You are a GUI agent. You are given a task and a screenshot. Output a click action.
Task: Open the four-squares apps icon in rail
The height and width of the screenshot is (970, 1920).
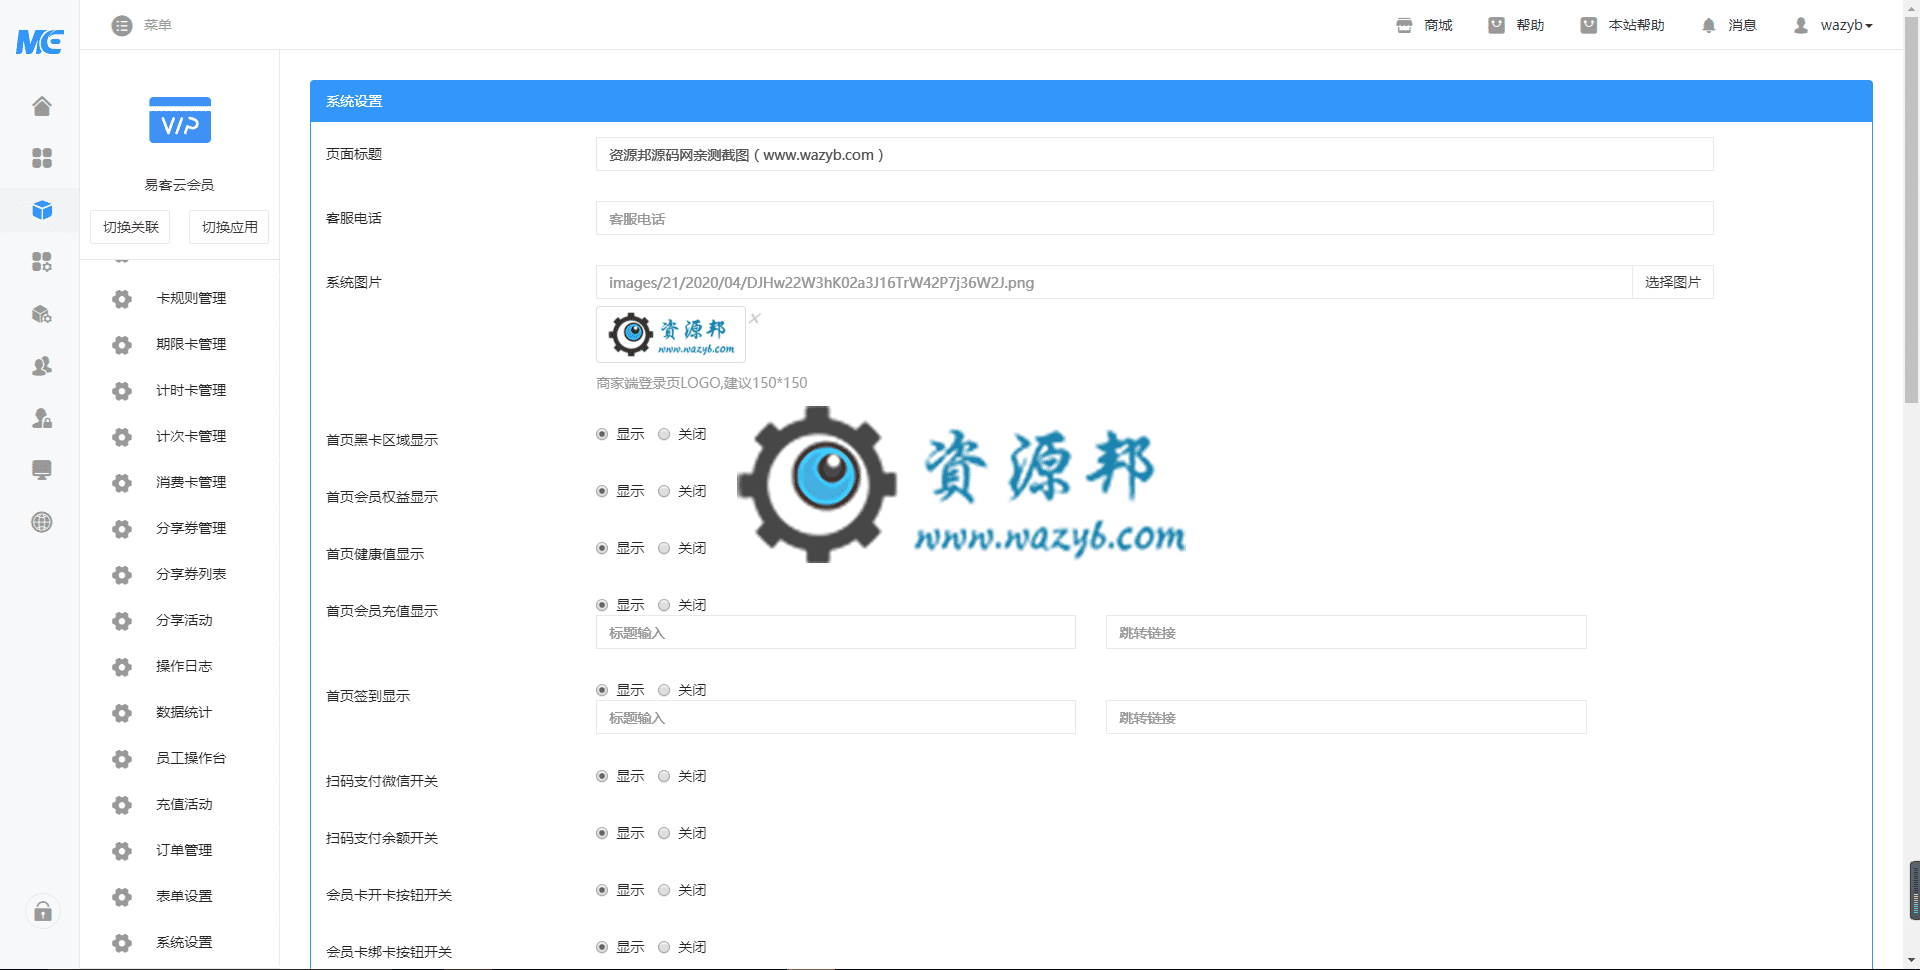coord(41,158)
